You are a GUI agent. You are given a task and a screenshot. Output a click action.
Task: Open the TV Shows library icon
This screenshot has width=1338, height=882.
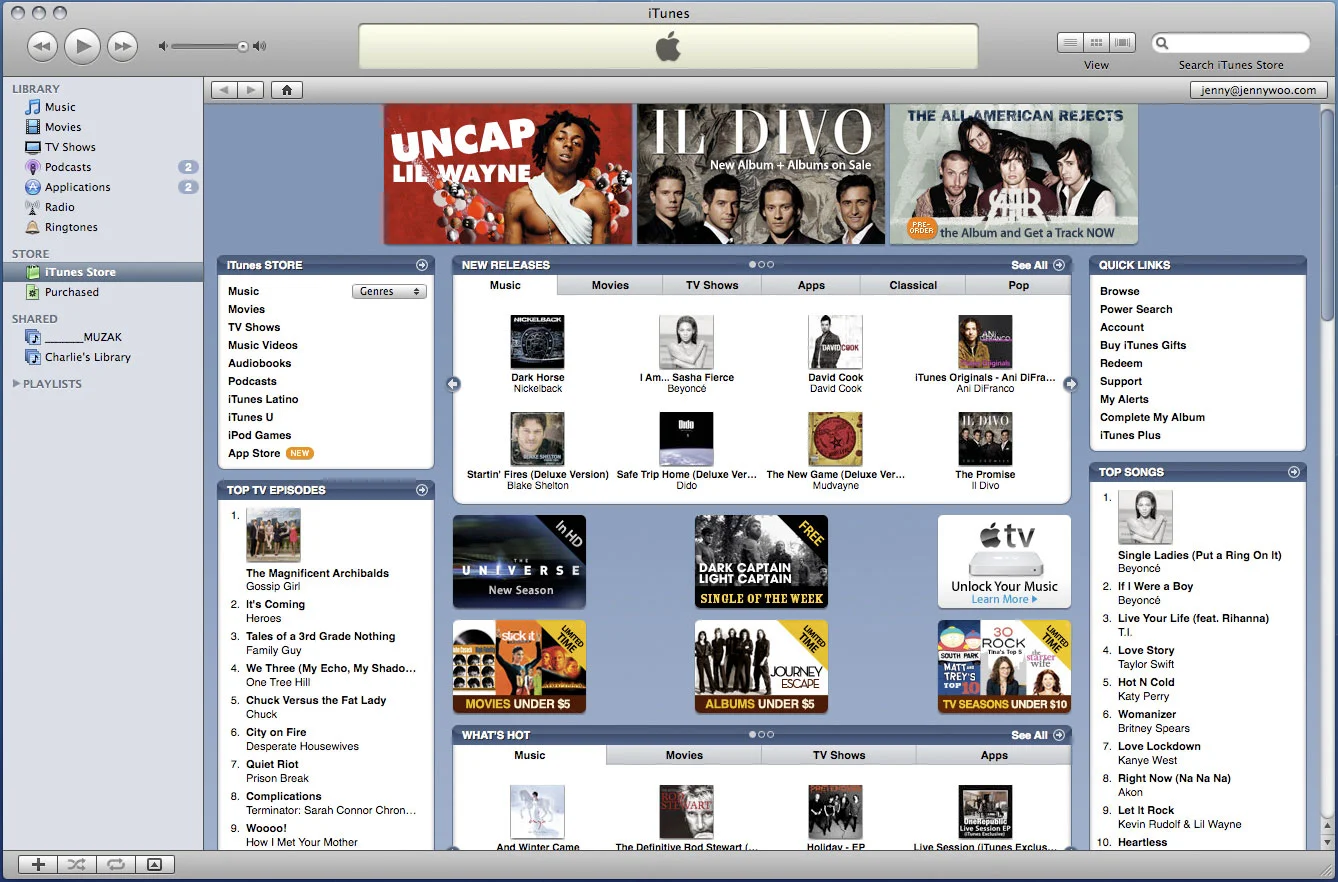point(33,147)
